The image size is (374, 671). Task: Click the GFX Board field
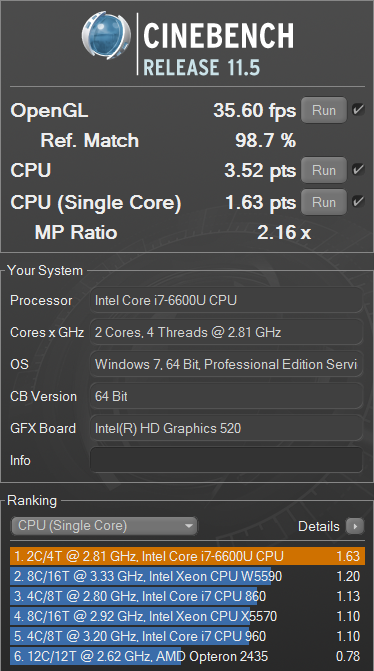pos(226,428)
